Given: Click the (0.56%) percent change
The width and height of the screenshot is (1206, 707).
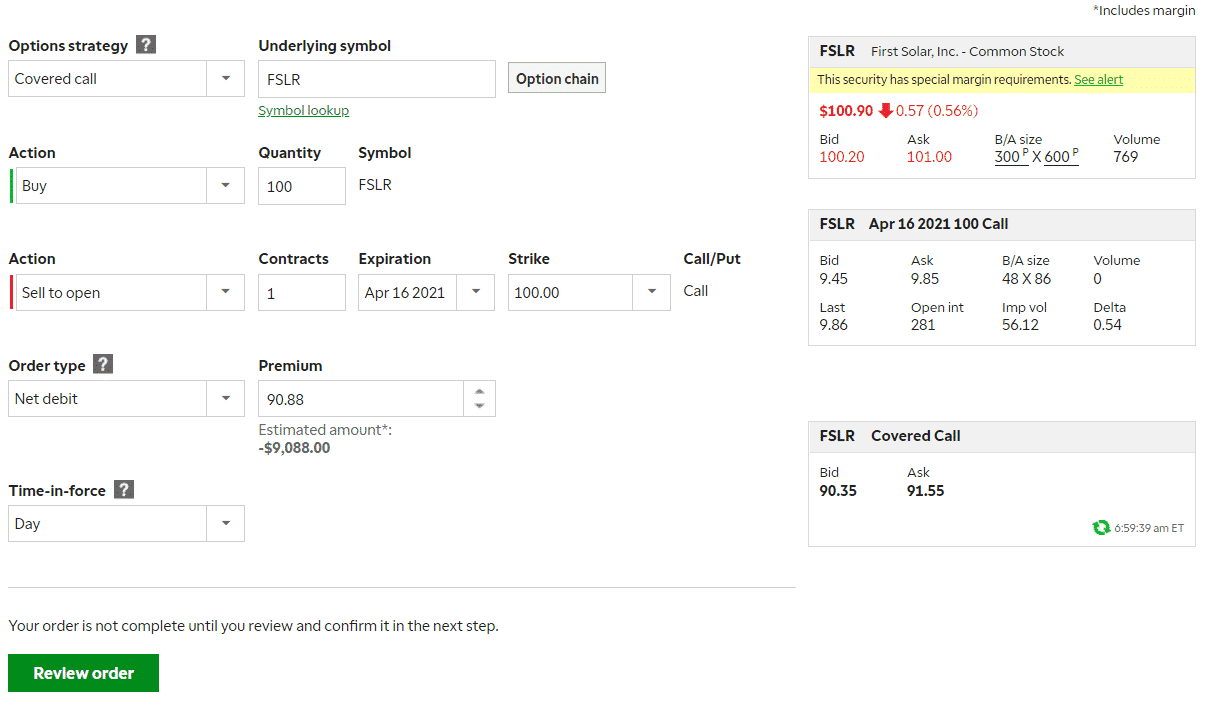Looking at the screenshot, I should (953, 110).
